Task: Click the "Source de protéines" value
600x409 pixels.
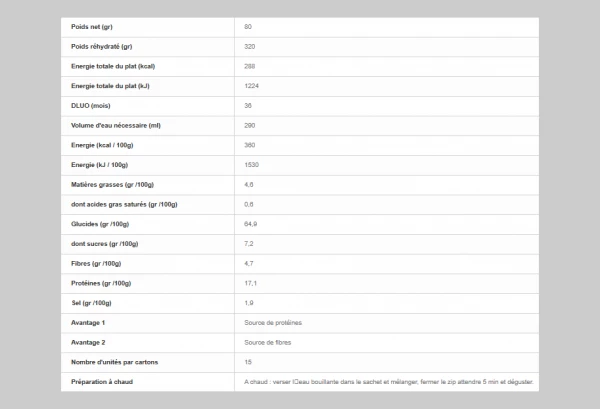Action: 273,322
